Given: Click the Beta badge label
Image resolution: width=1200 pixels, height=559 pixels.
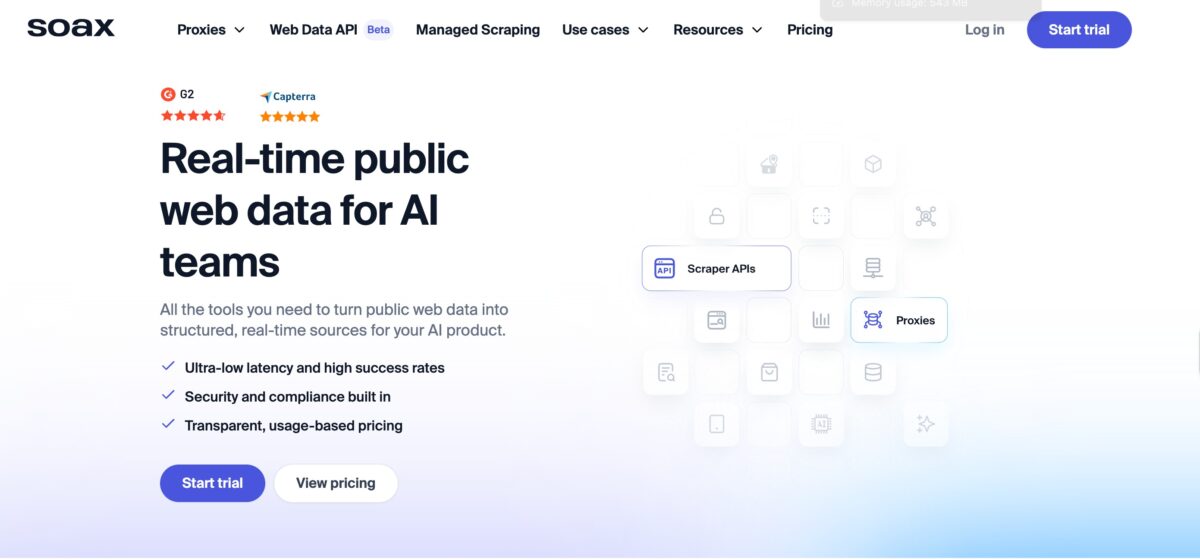Looking at the screenshot, I should tap(378, 30).
